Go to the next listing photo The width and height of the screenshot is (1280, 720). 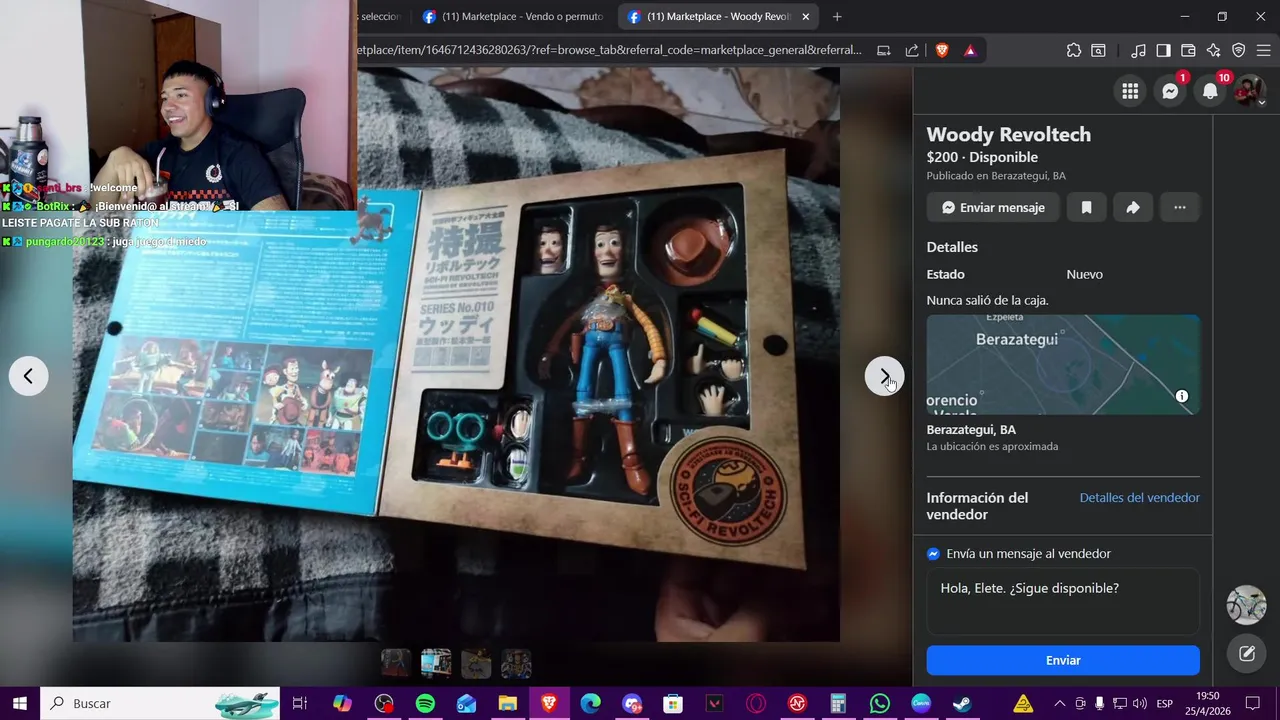884,376
